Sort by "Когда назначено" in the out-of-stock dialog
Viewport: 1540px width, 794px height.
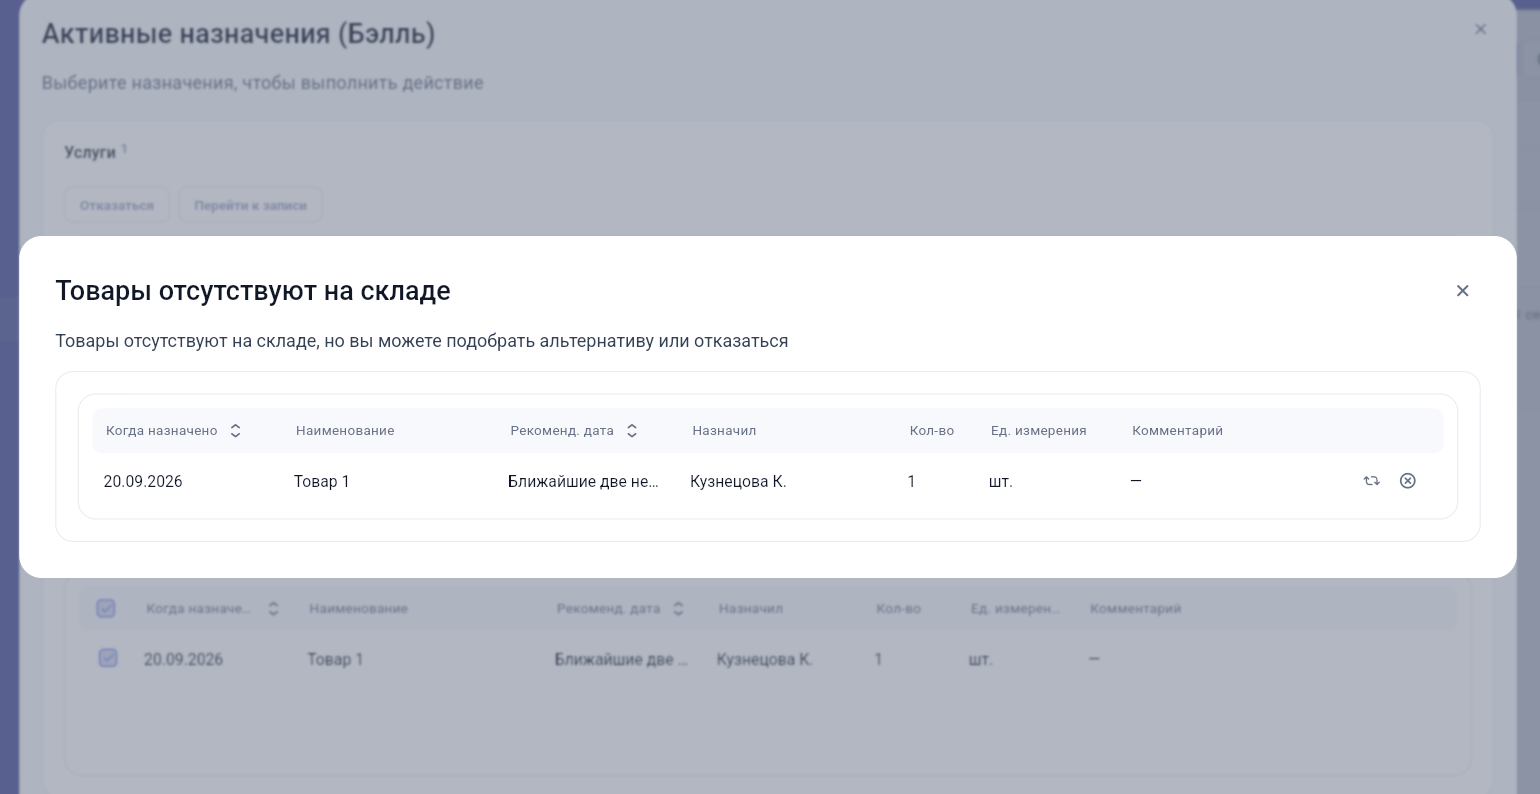(x=236, y=430)
